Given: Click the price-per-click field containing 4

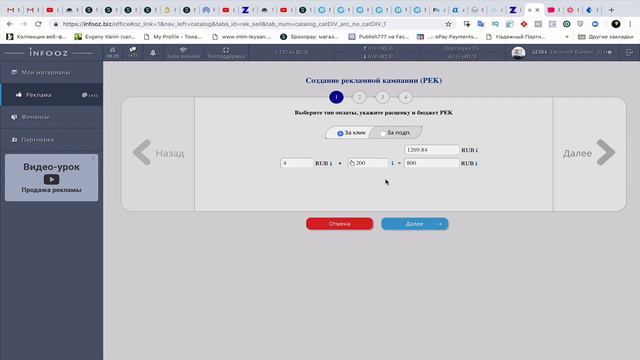Looking at the screenshot, I should click(297, 163).
